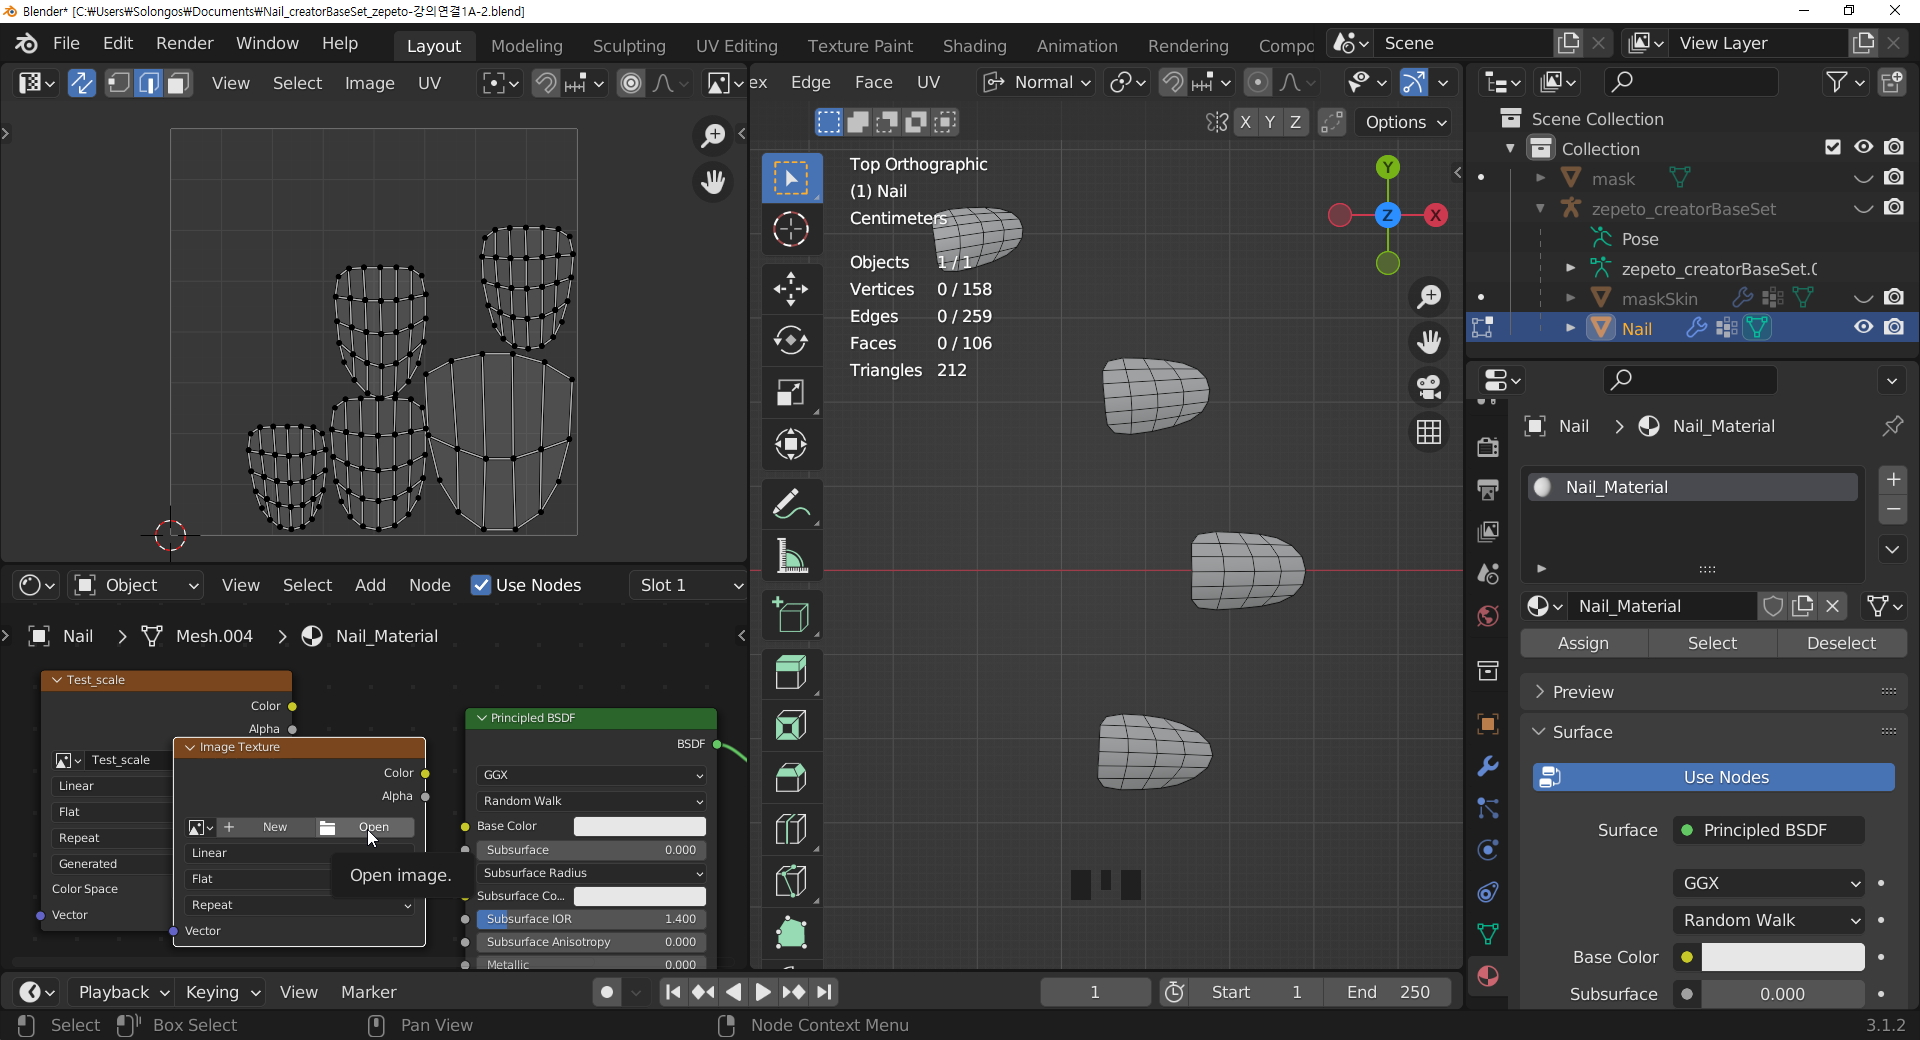Open the Normal transform orientation dropdown
The image size is (1920, 1040).
[x=1036, y=82]
